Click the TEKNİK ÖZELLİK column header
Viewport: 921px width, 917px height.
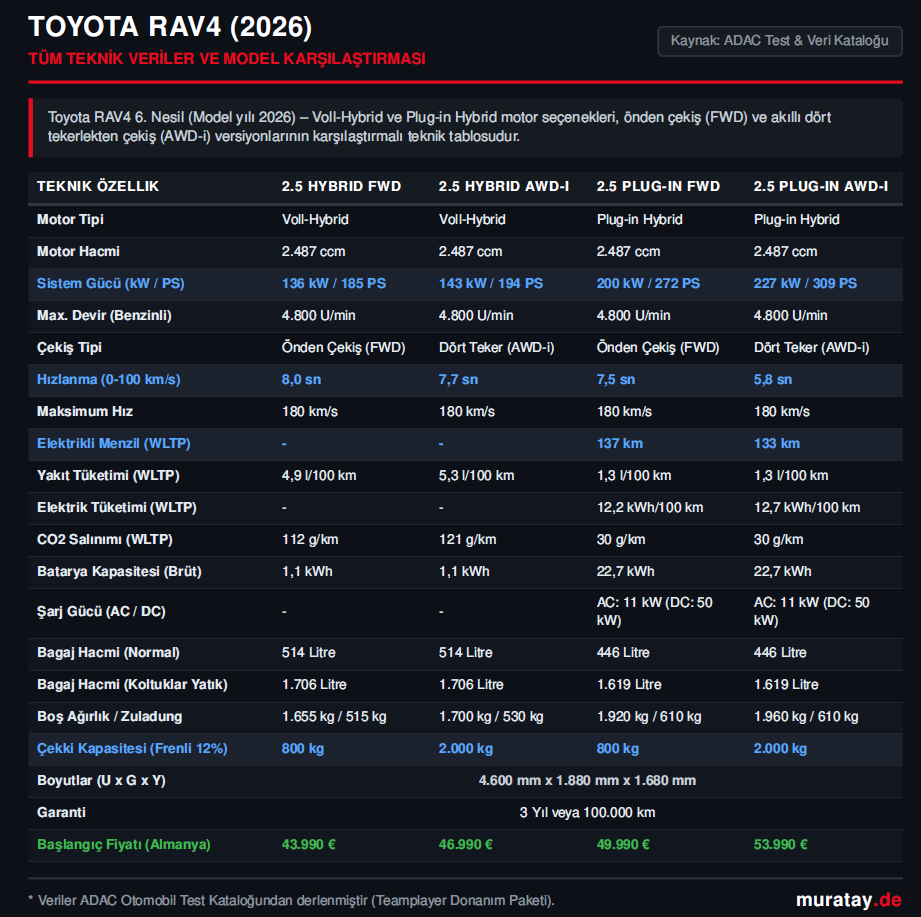(98, 186)
